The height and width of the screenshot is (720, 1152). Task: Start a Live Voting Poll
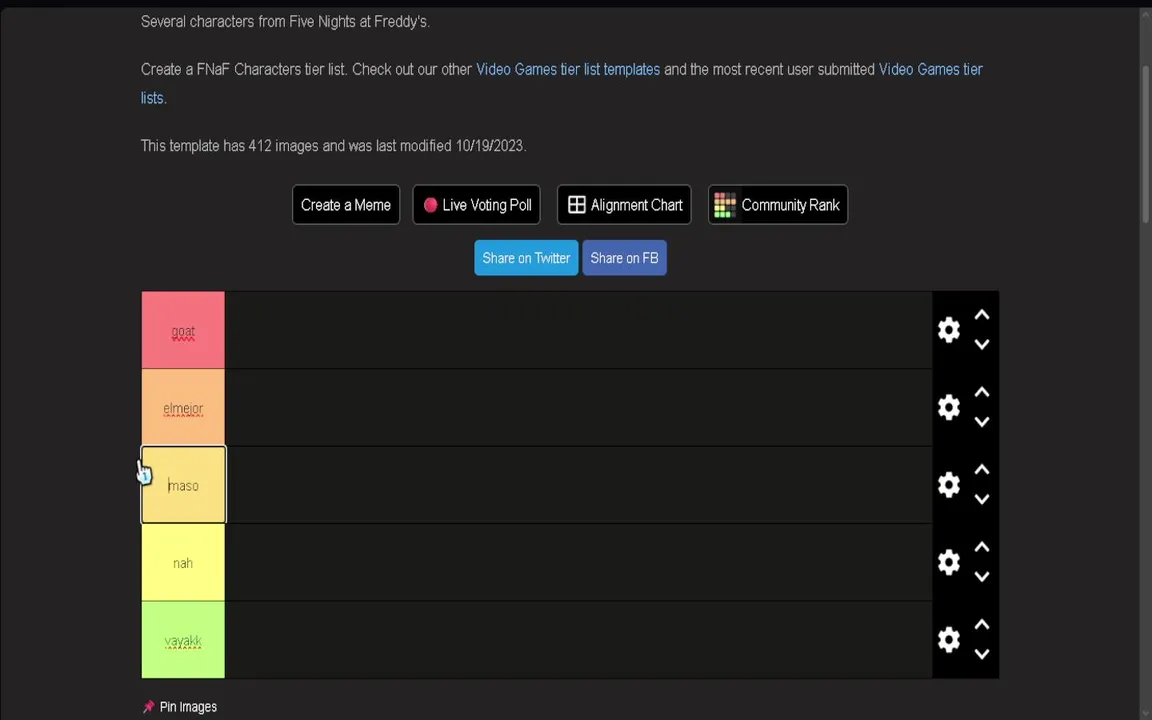pyautogui.click(x=476, y=205)
